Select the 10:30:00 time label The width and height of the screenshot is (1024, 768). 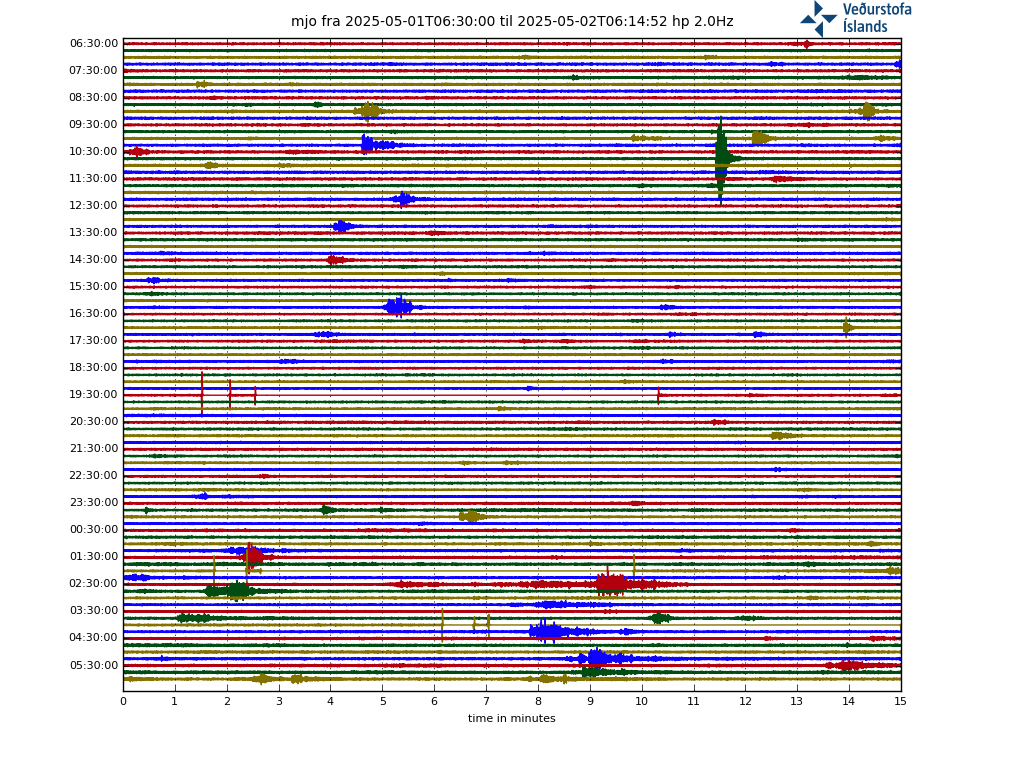click(94, 152)
